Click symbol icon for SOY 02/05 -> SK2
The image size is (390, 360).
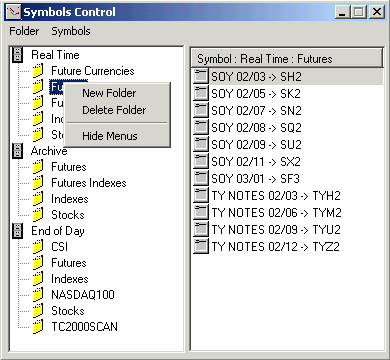point(201,93)
